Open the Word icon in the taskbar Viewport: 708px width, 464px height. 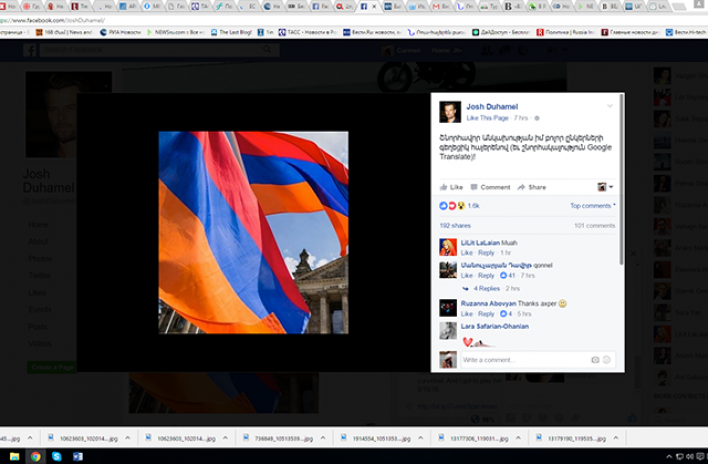coord(78,456)
